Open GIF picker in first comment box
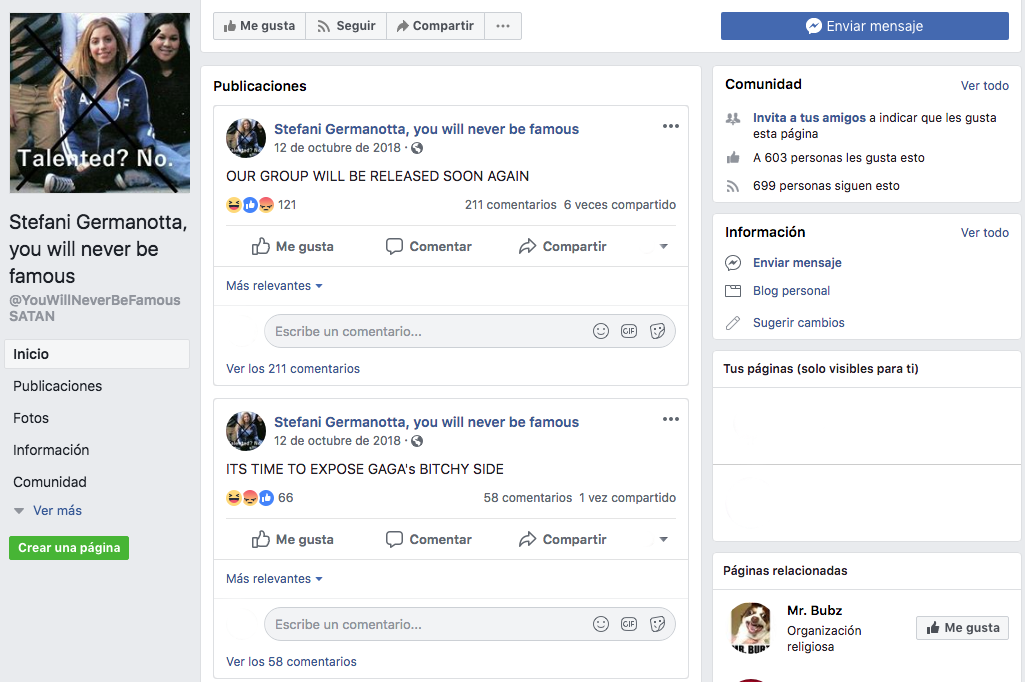This screenshot has width=1025, height=682. click(x=629, y=331)
